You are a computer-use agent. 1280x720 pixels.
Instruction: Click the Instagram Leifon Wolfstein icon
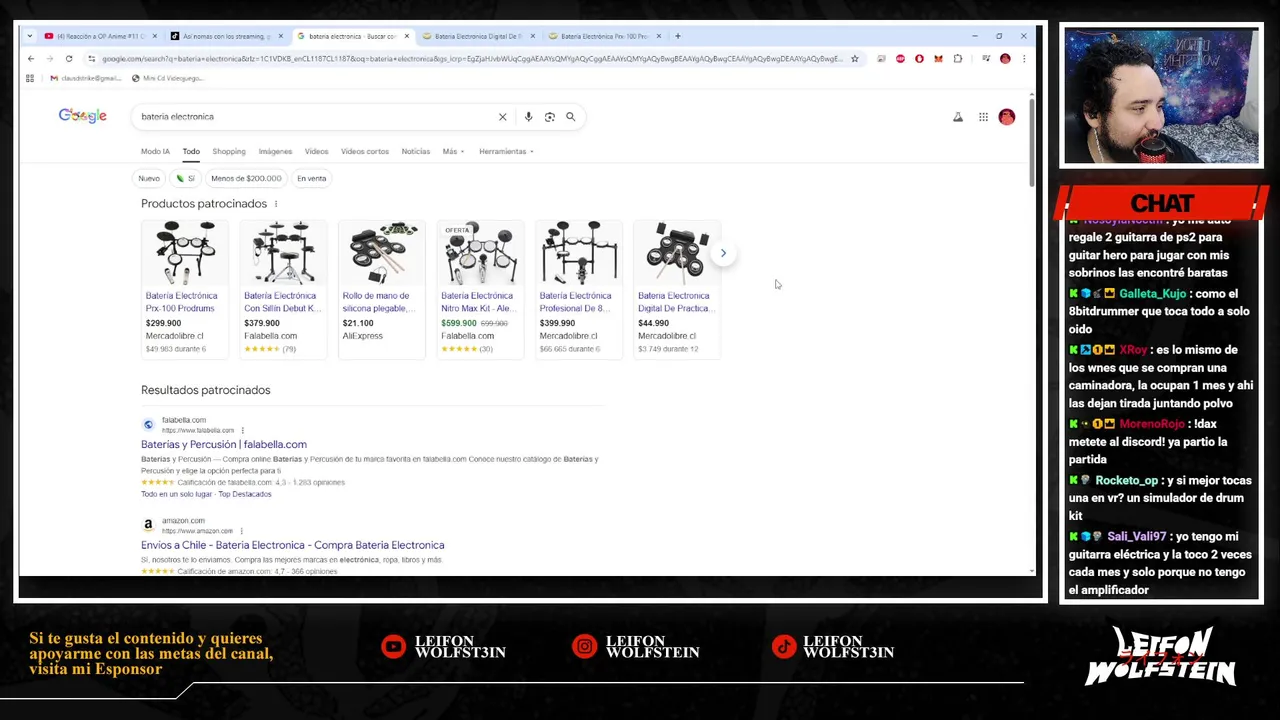pyautogui.click(x=584, y=647)
